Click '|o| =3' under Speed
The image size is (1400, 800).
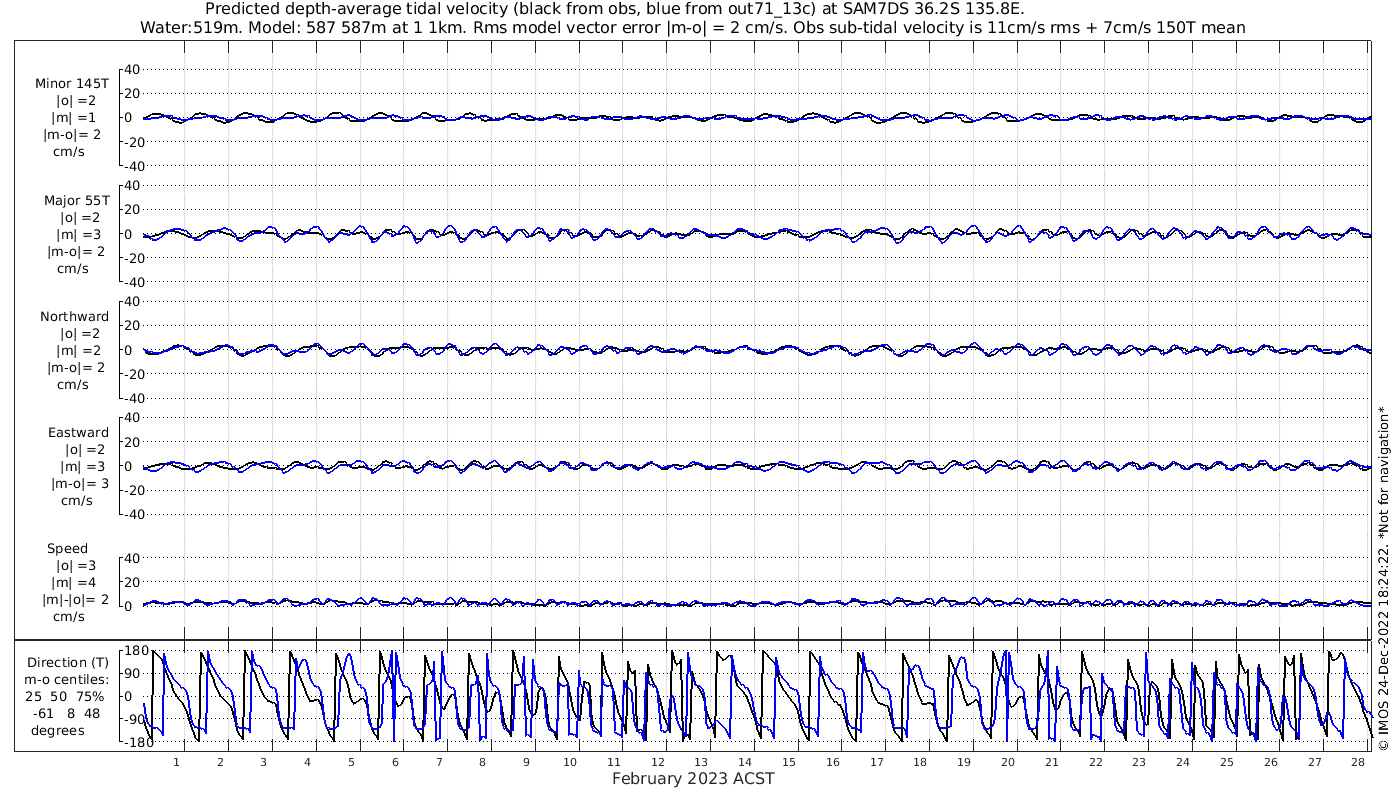[76, 565]
